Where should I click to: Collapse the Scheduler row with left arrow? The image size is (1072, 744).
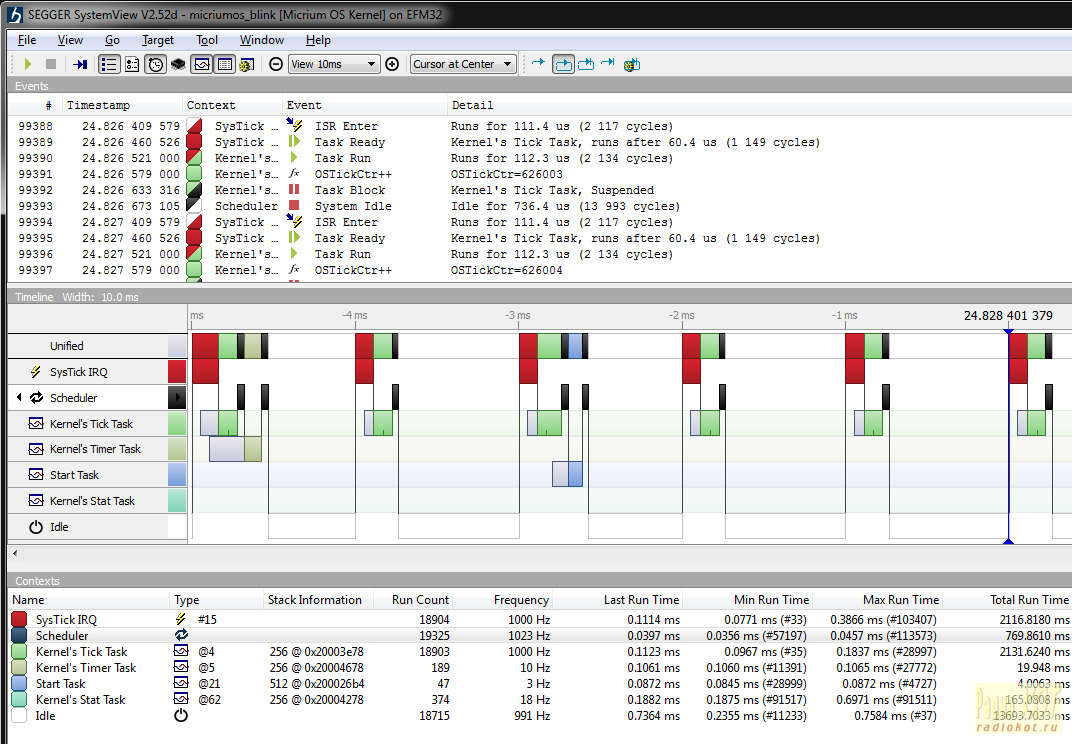click(19, 397)
